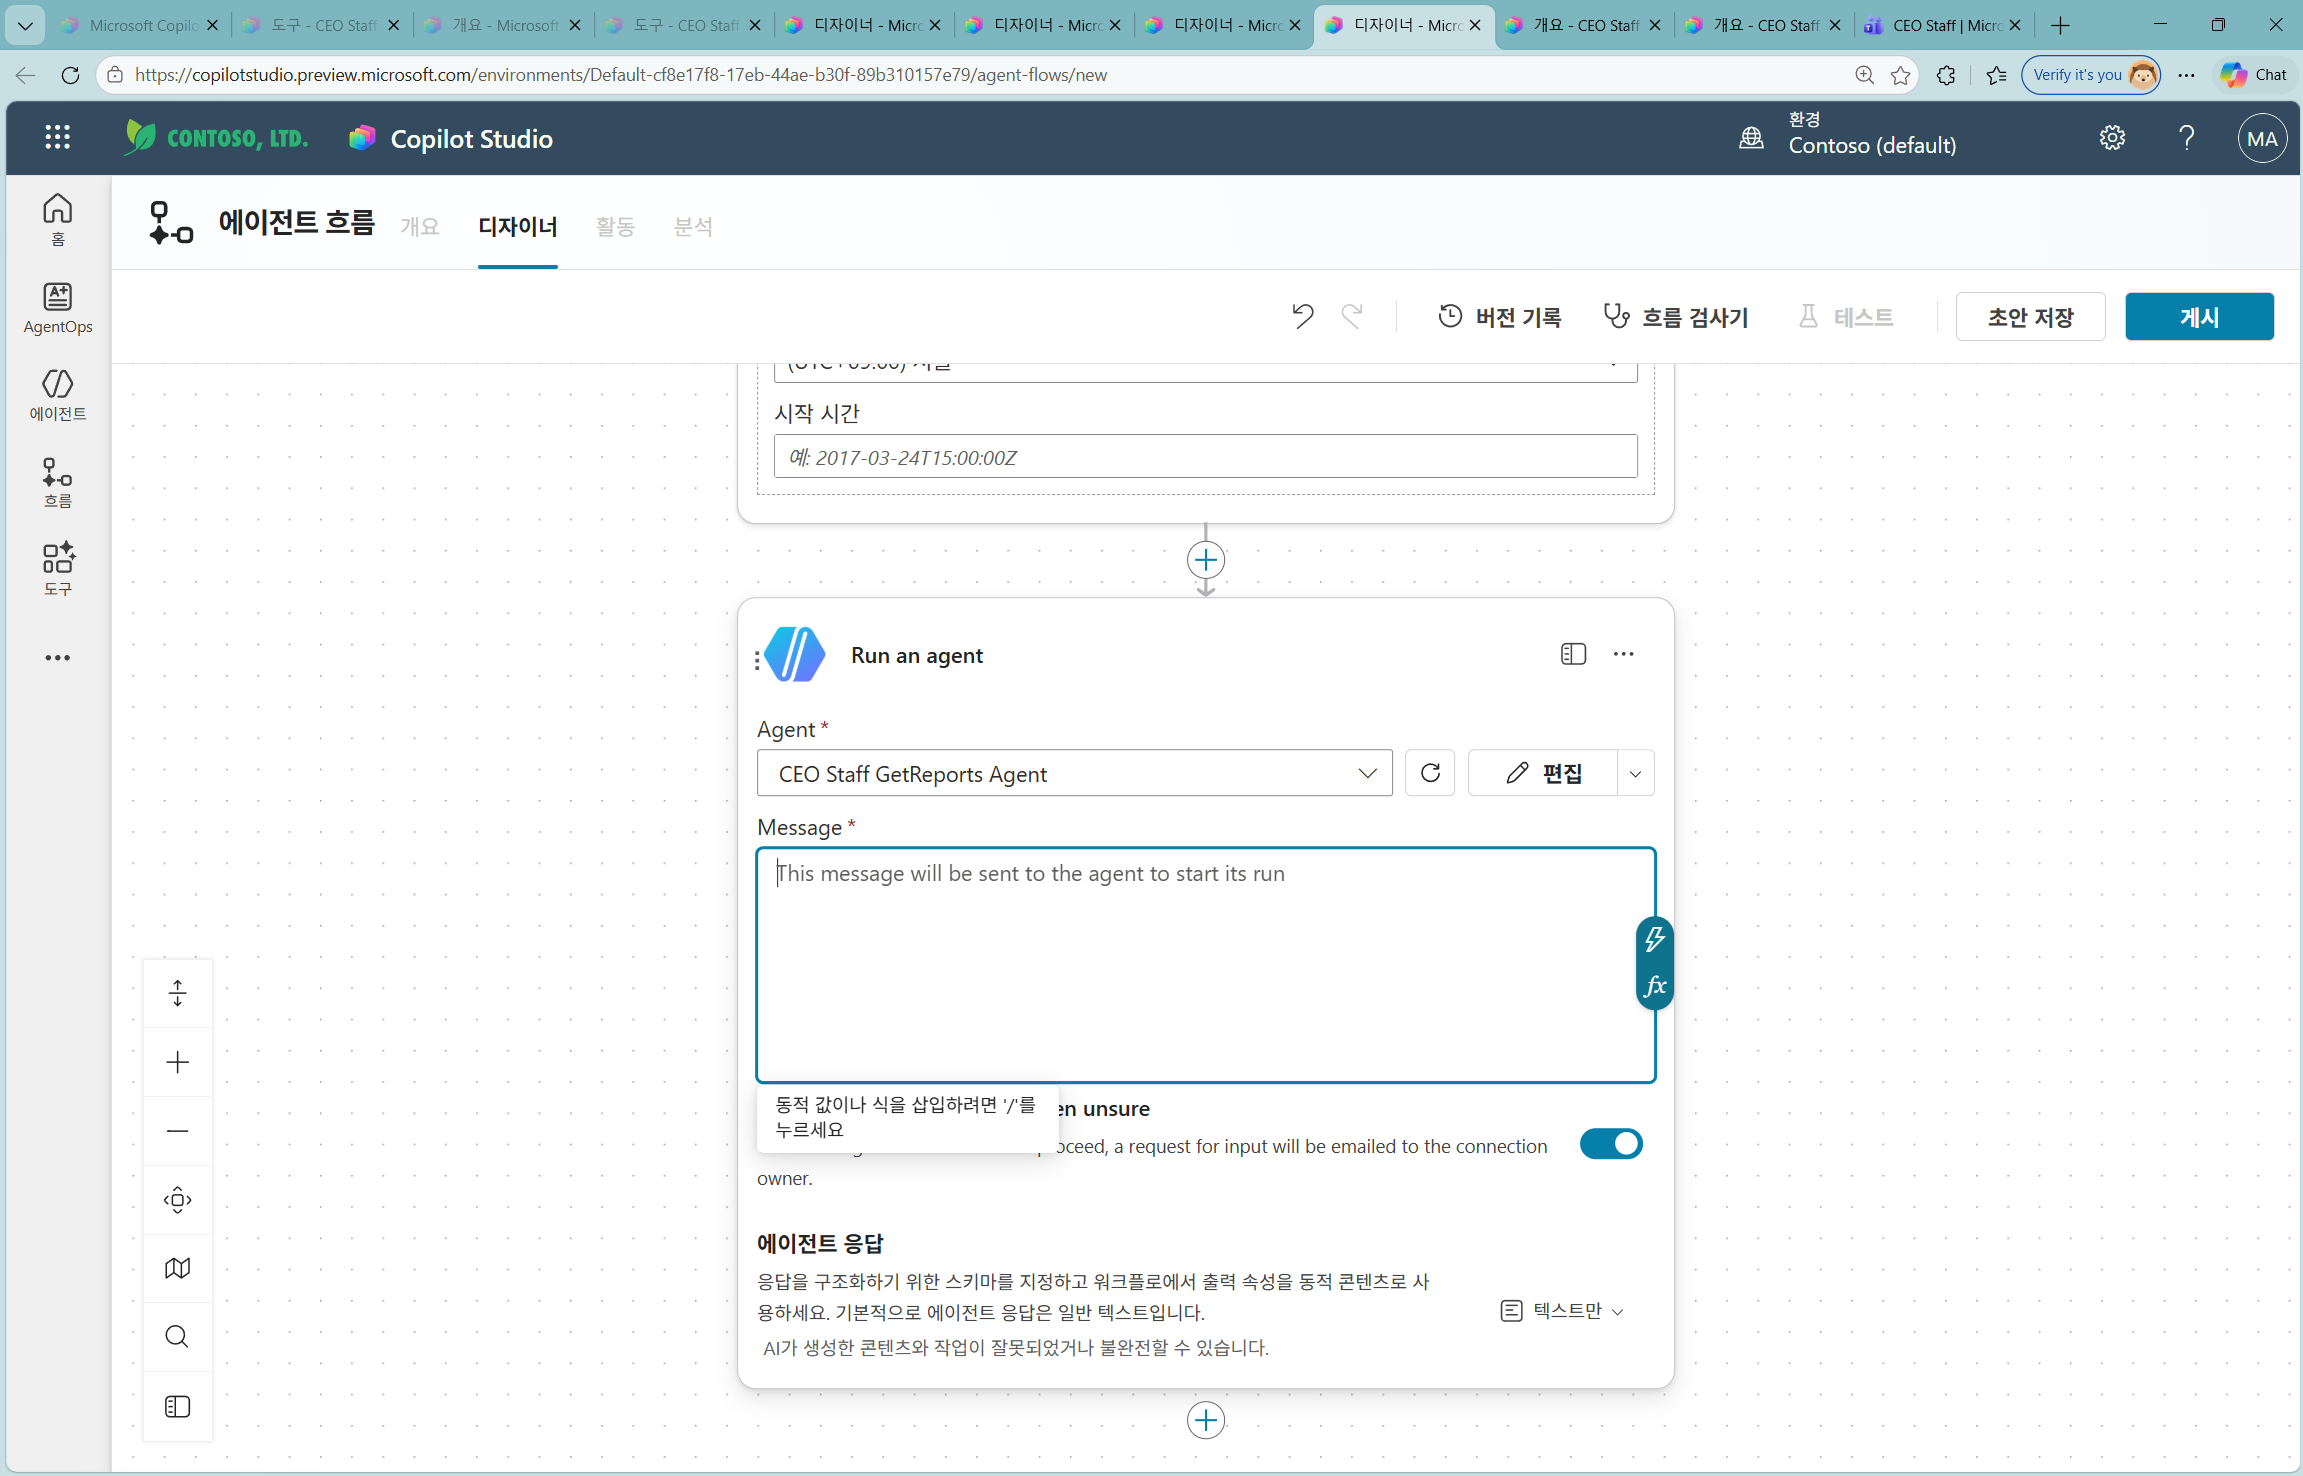Switch to the 활동 tab
Screen dimensions: 2303x1476
[616, 227]
